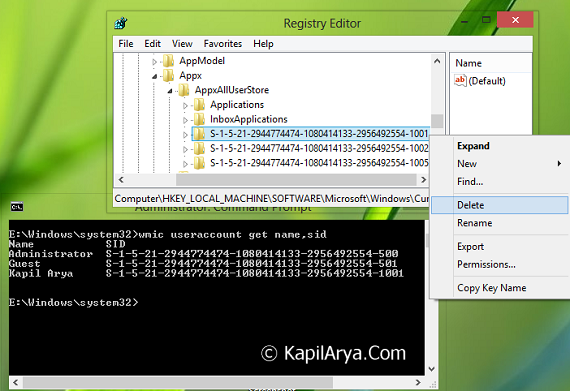Click the (Default) string value icon

pos(460,80)
